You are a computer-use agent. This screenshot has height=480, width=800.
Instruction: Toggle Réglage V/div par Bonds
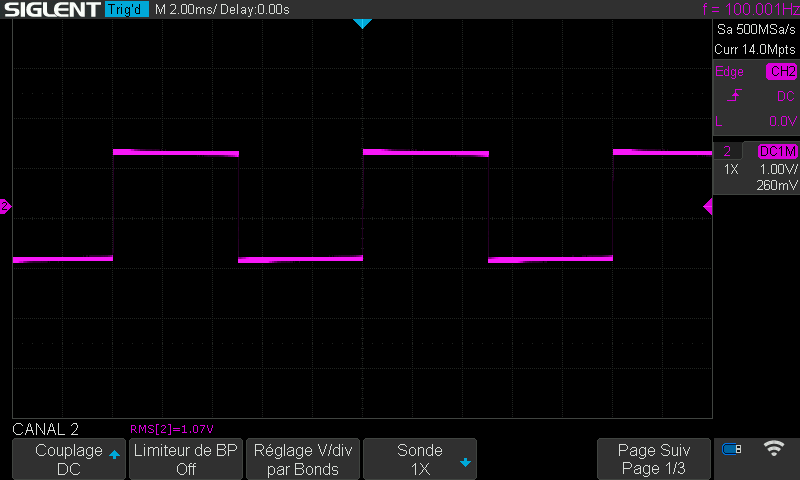303,459
